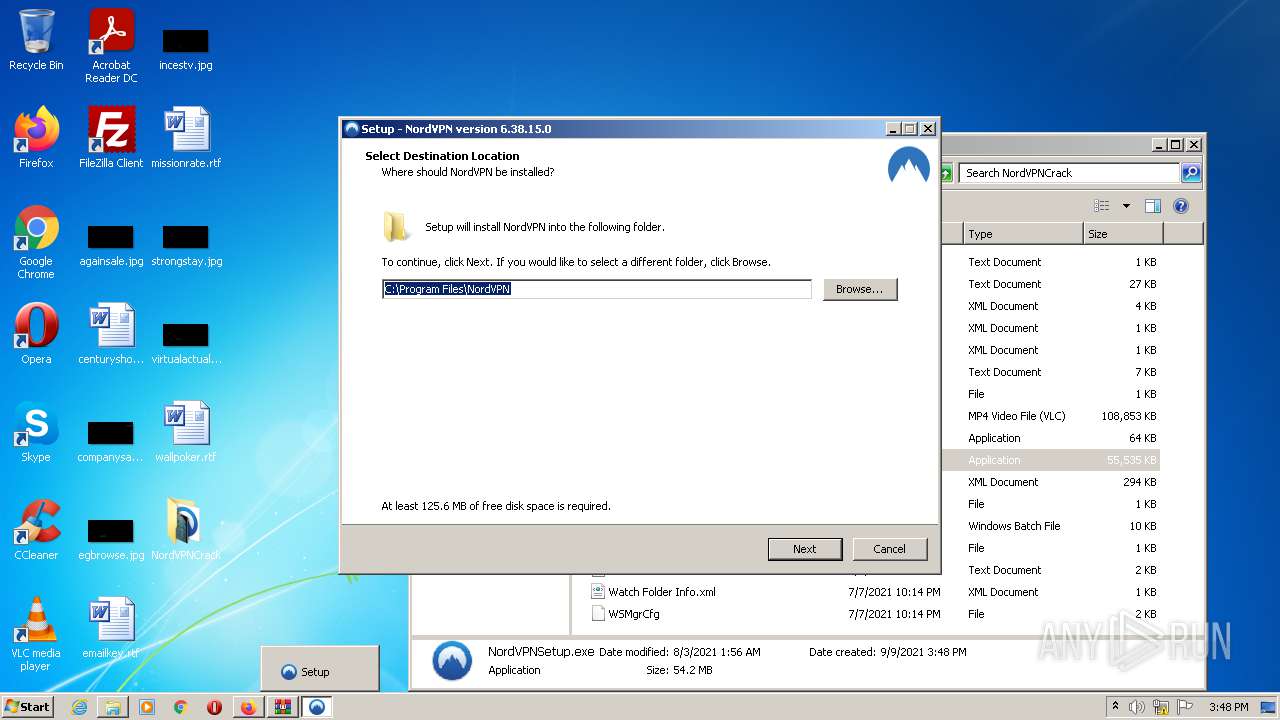The width and height of the screenshot is (1280, 720).
Task: Click the magnifier search button in Explorer
Action: pyautogui.click(x=1191, y=173)
